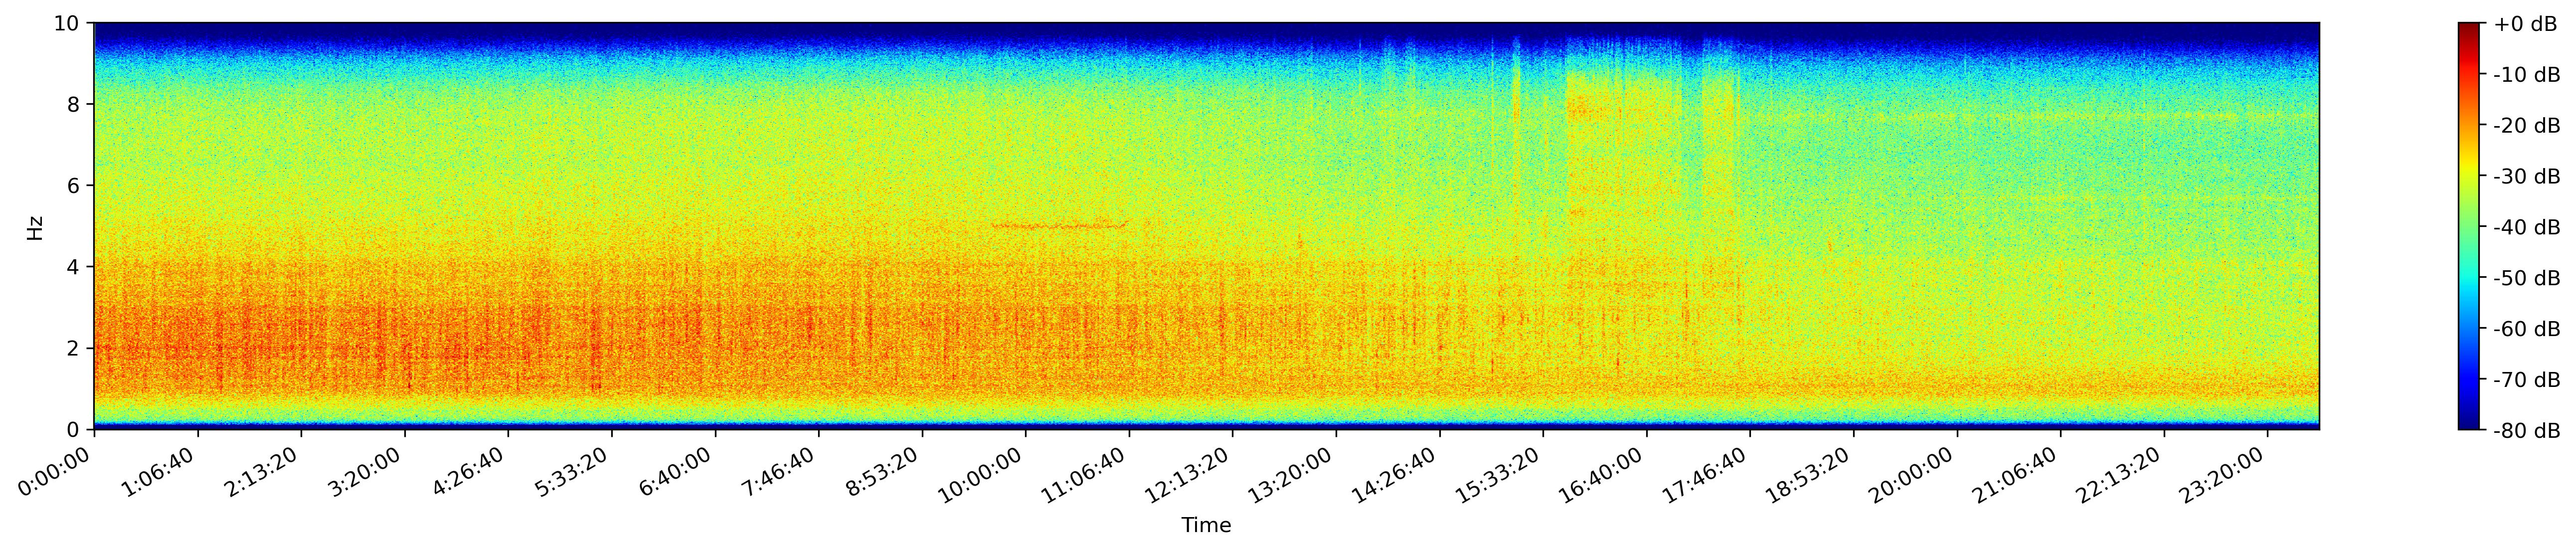The image size is (2576, 551).
Task: Click the Hz y-axis title
Action: 36,227
